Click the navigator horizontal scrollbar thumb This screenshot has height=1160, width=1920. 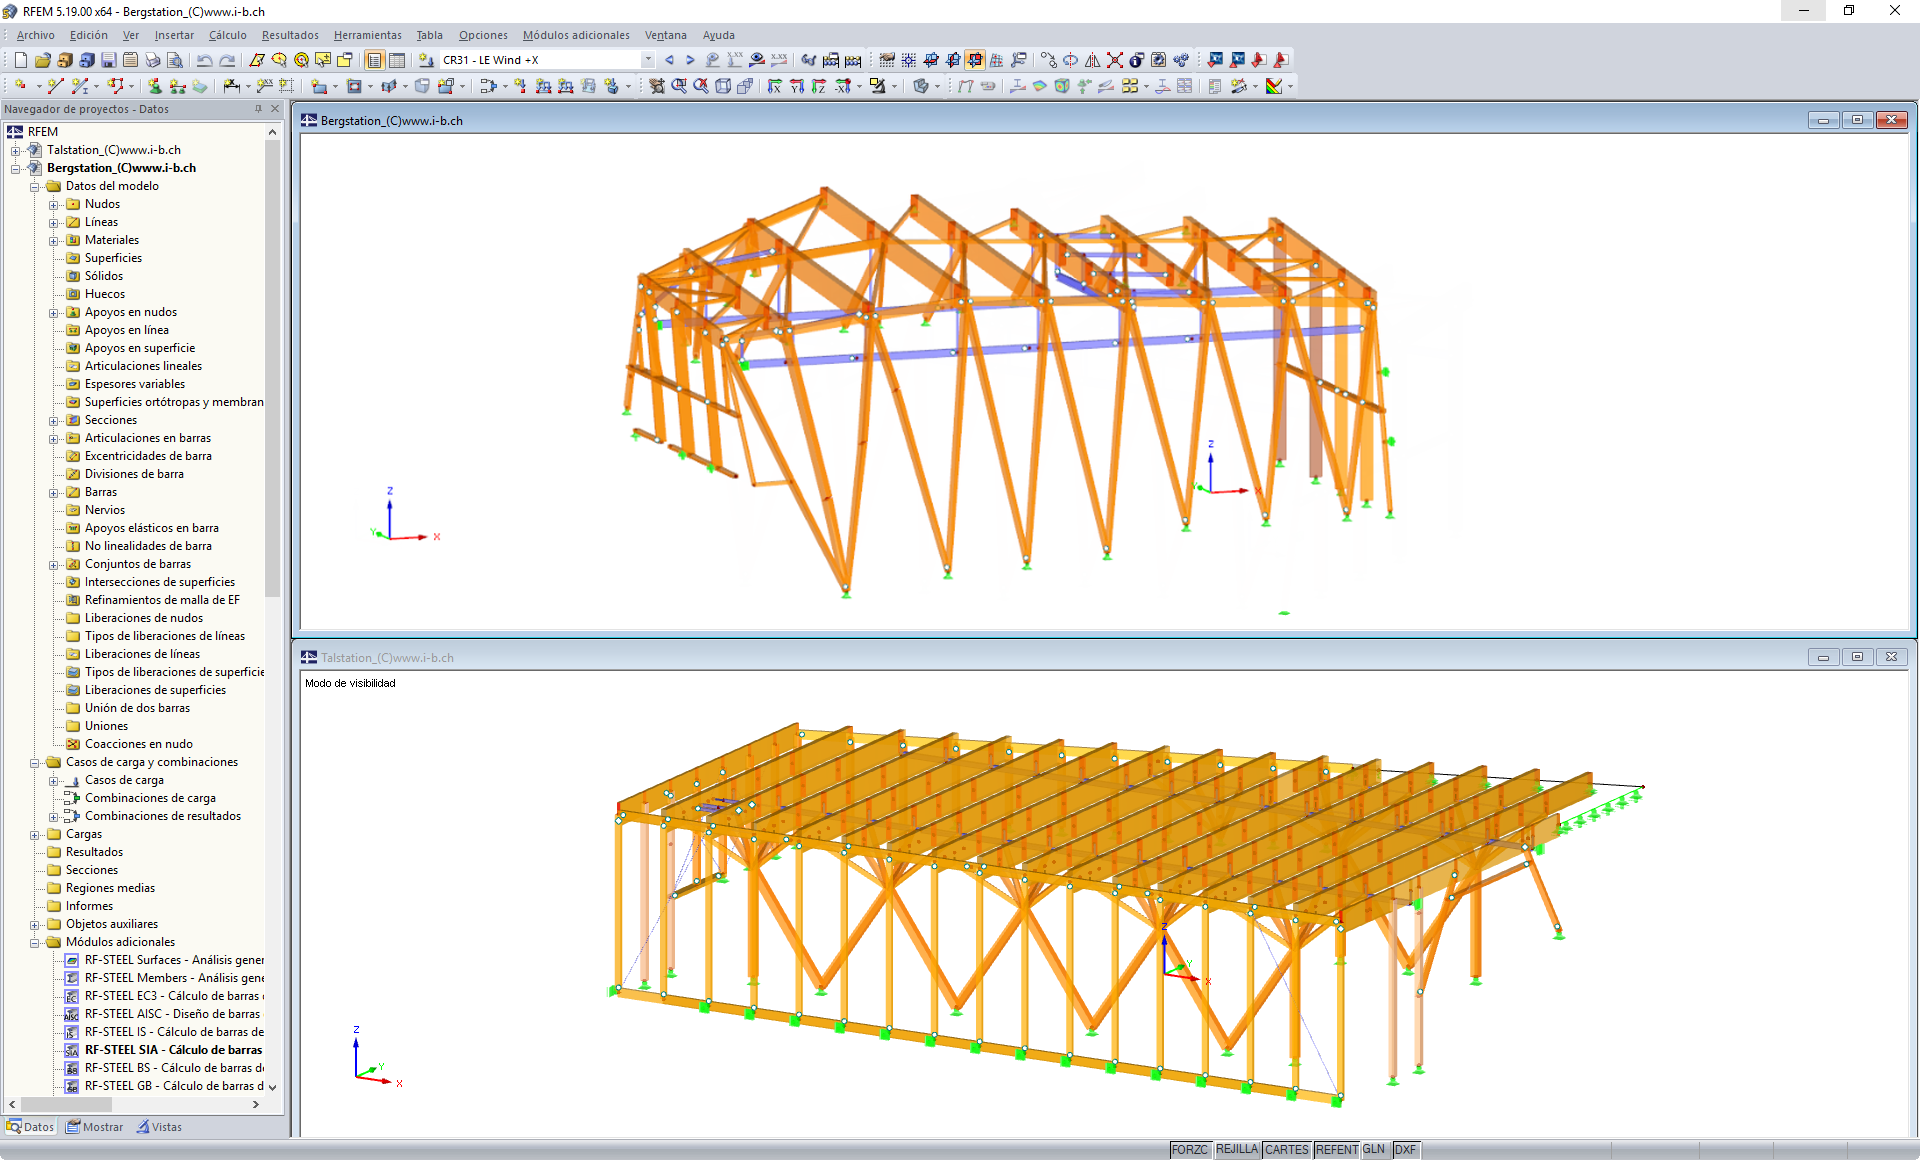click(65, 1104)
